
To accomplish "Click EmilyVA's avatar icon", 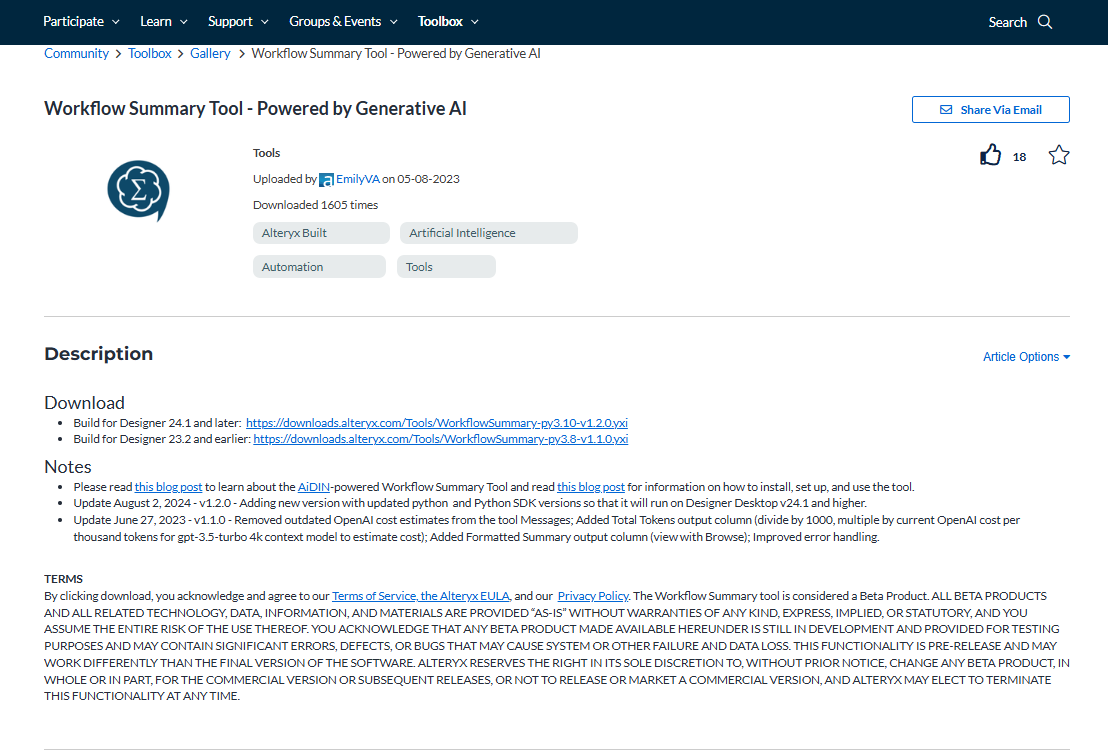I will (326, 180).
